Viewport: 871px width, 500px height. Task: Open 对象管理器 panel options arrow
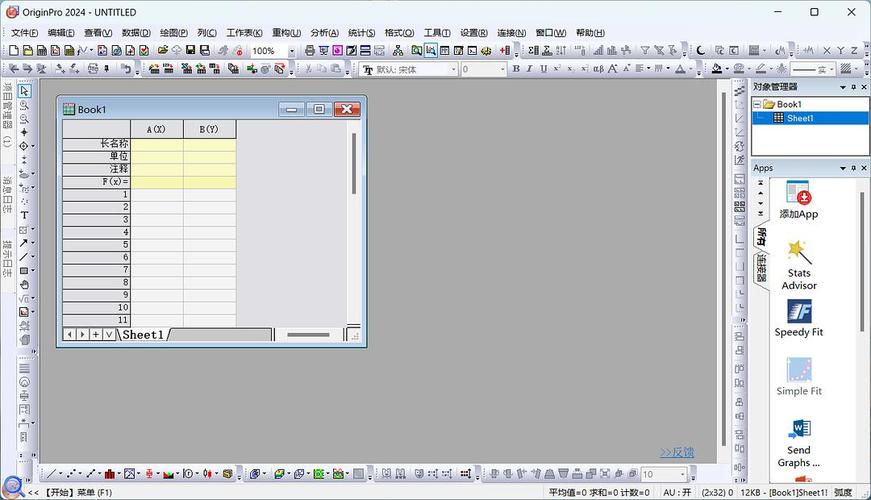tap(843, 87)
